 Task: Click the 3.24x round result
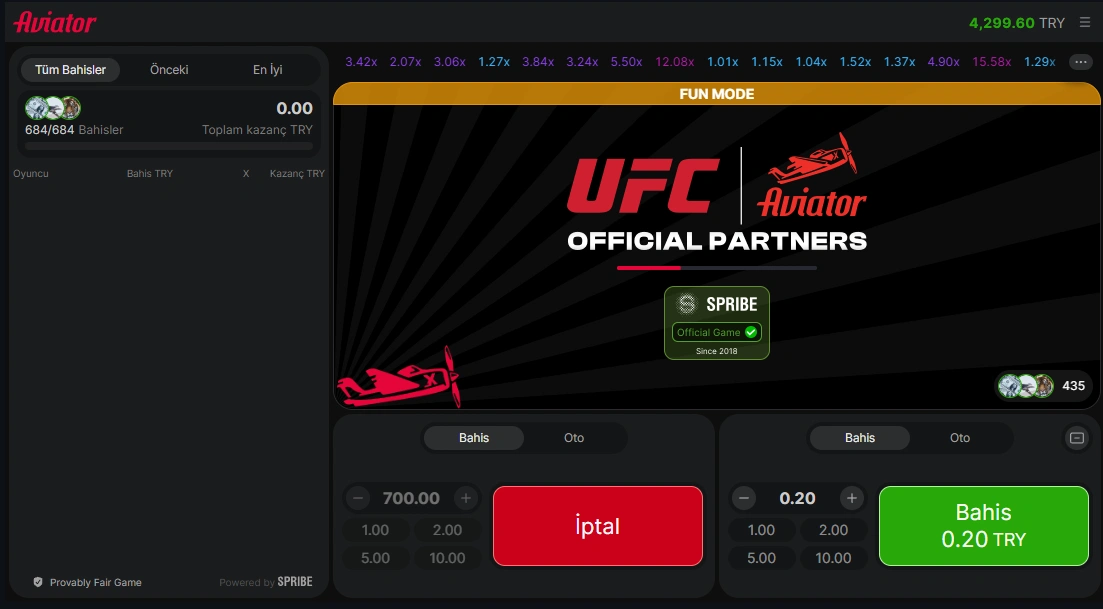click(x=582, y=62)
